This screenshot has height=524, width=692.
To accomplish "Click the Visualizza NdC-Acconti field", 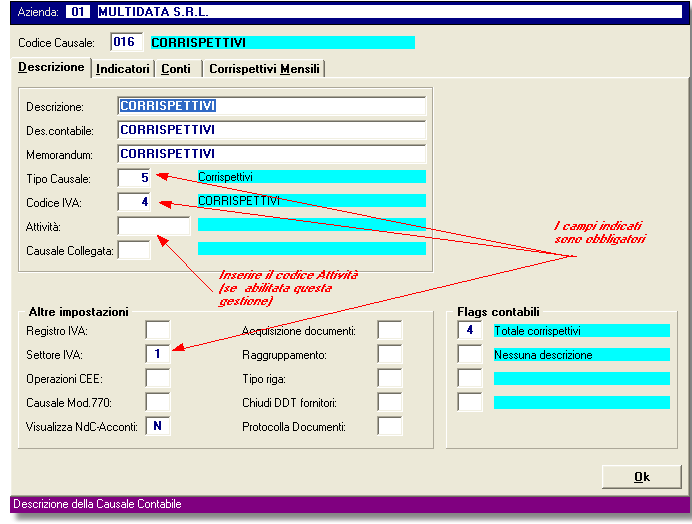I will coord(158,426).
